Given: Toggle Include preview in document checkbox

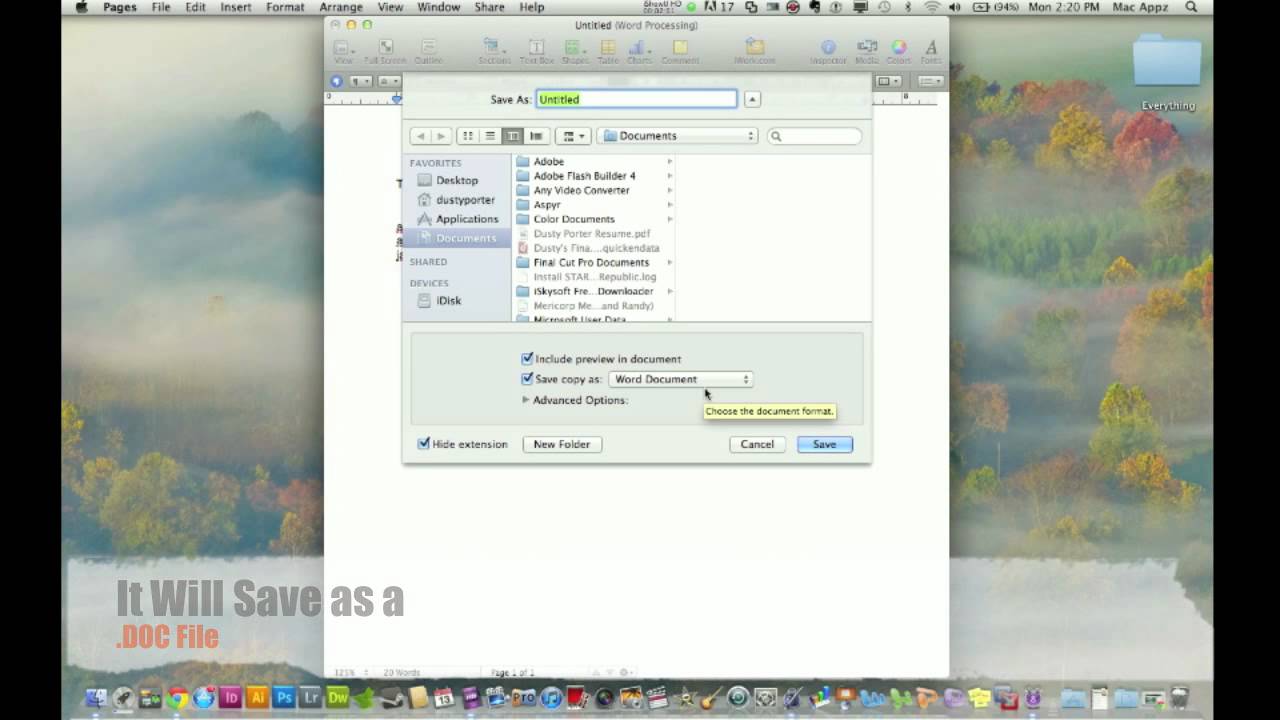Looking at the screenshot, I should (x=527, y=359).
